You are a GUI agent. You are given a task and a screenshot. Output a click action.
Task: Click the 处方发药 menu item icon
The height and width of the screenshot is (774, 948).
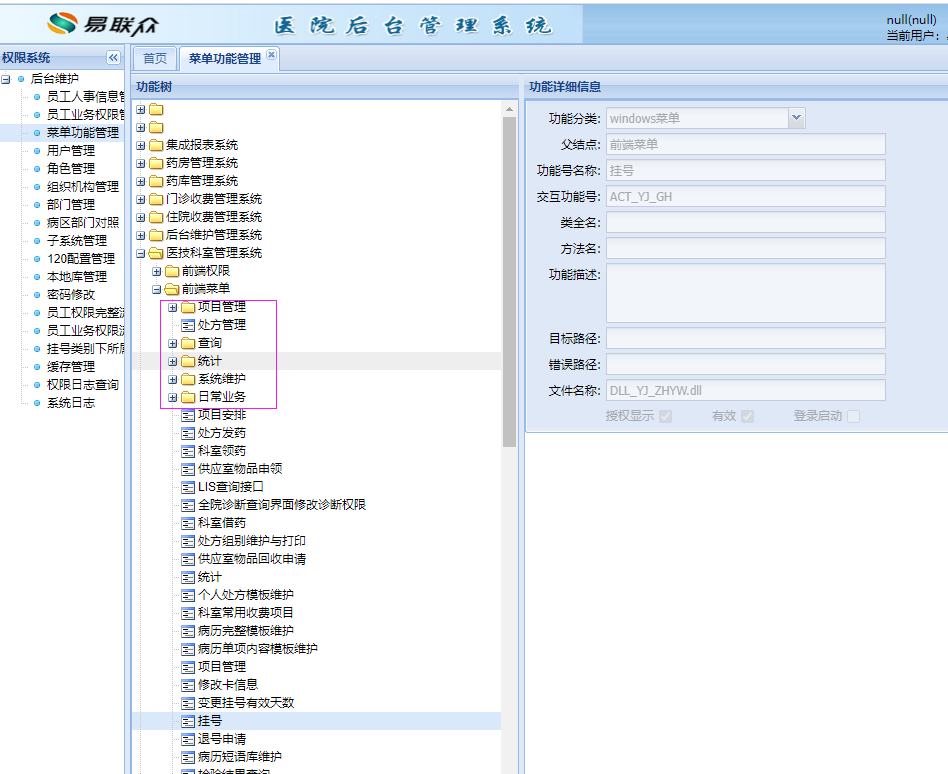click(188, 434)
